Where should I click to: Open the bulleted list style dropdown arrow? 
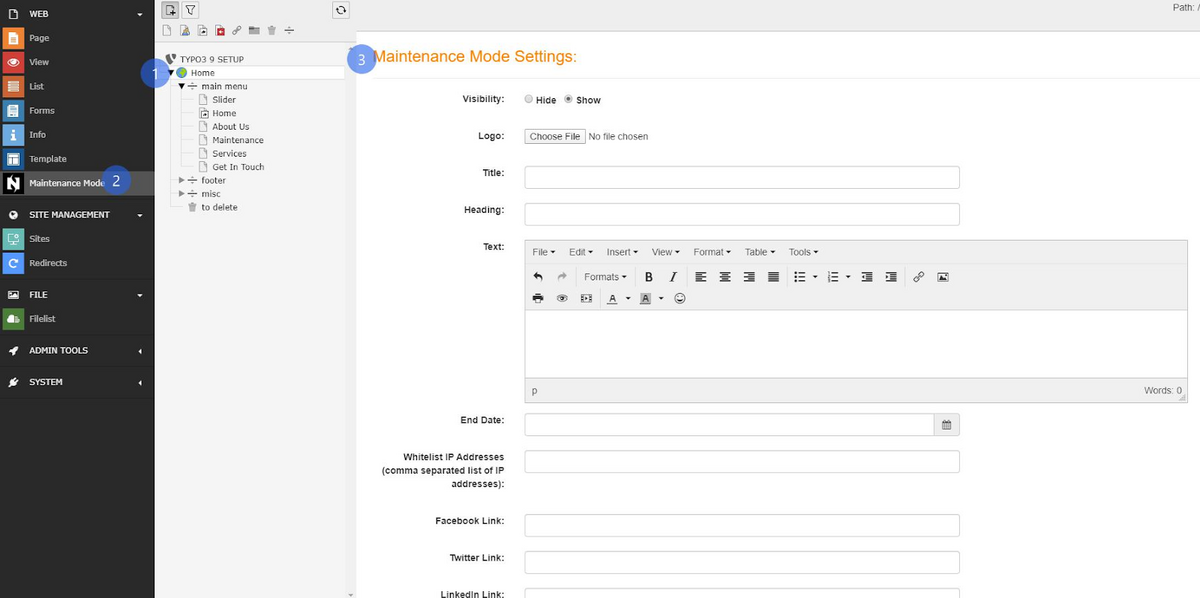click(x=814, y=277)
